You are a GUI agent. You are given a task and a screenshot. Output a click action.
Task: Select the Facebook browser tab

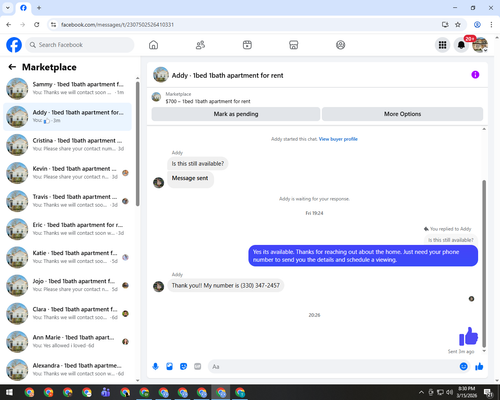click(x=23, y=8)
